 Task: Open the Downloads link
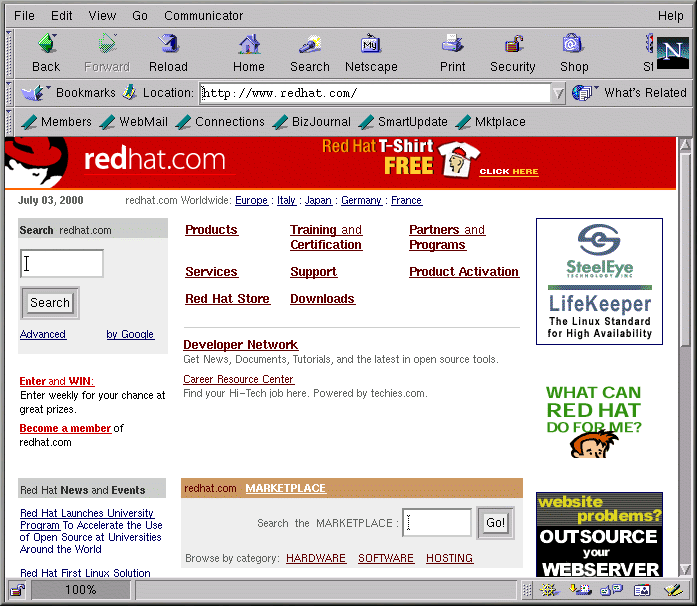322,299
